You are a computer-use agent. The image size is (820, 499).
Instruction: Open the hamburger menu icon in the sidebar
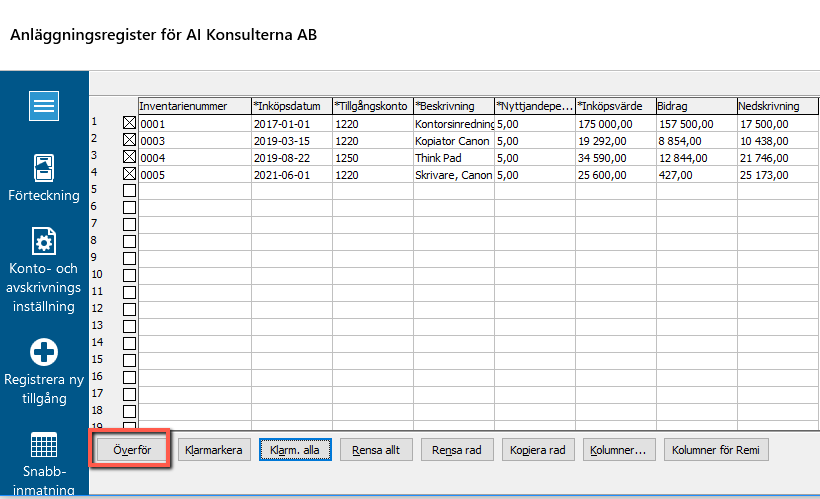[x=44, y=106]
